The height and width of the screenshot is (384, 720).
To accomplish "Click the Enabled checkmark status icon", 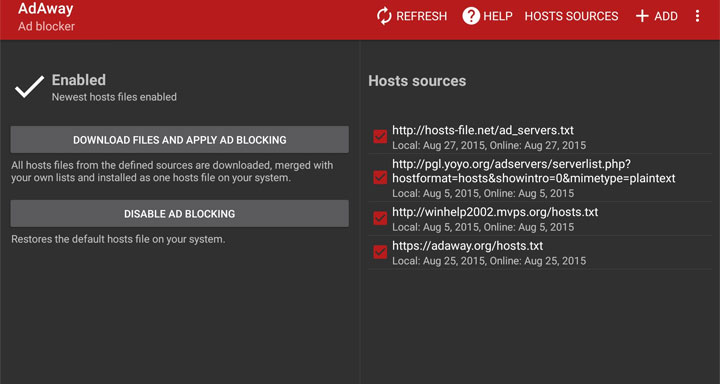I will [x=29, y=87].
